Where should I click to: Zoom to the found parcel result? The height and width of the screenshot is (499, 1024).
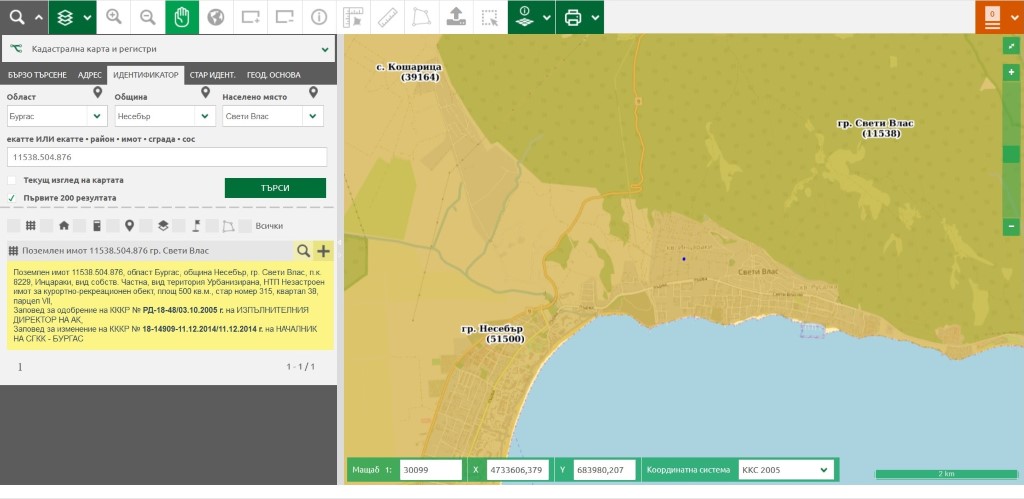pyautogui.click(x=303, y=251)
